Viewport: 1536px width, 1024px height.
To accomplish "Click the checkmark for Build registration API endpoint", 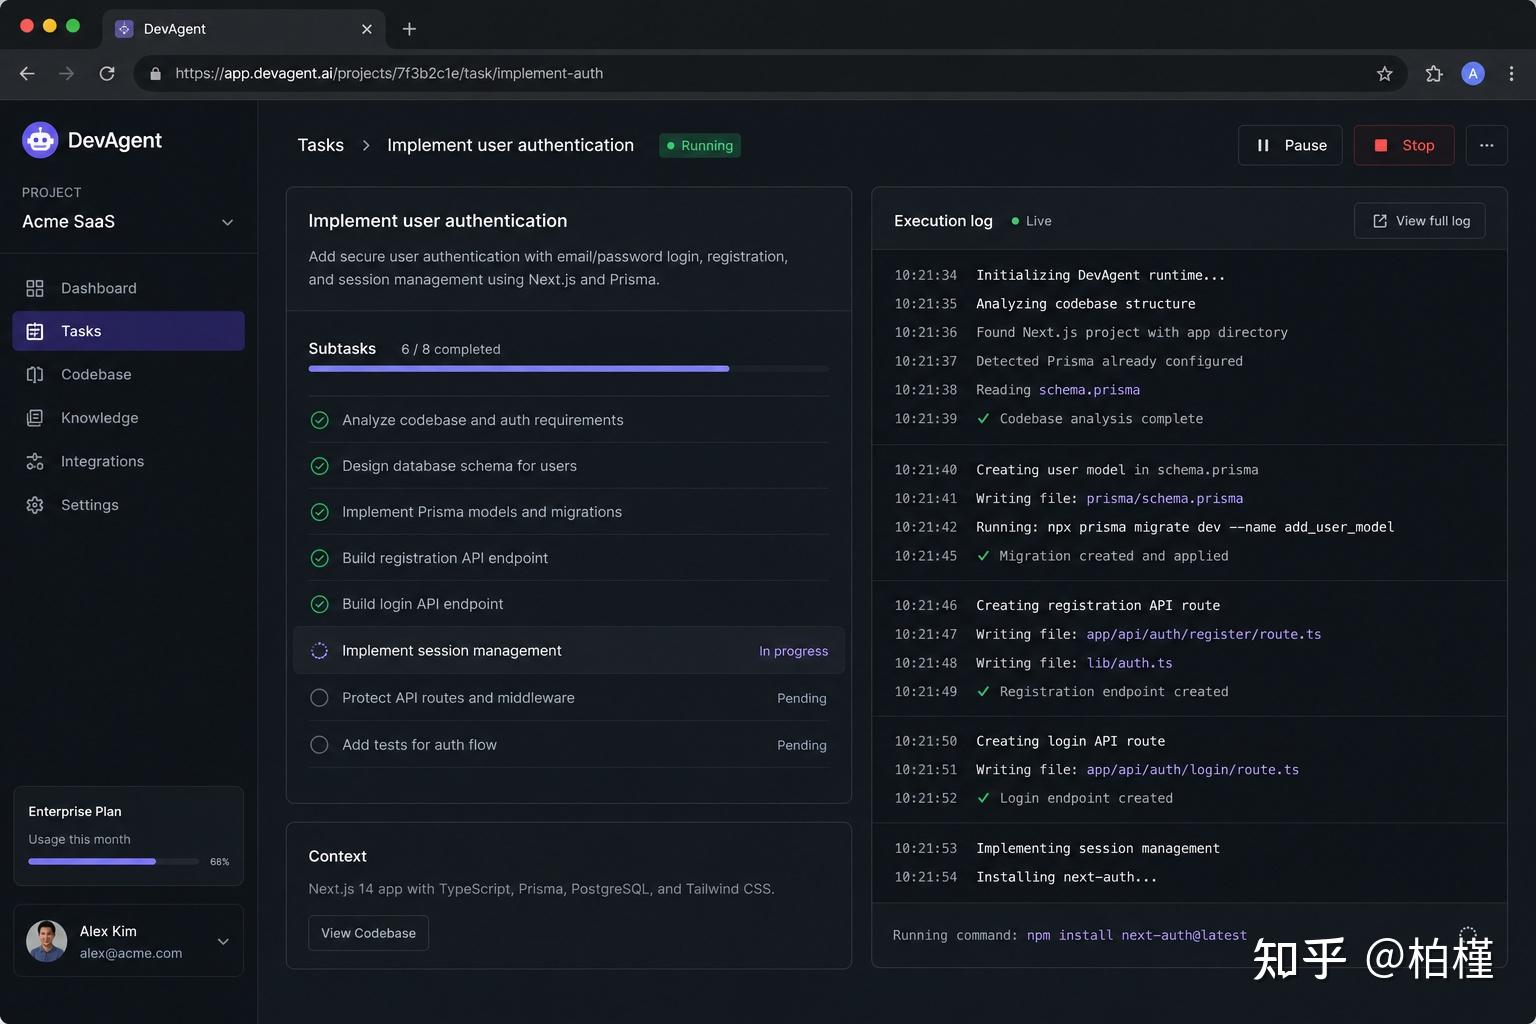I will [x=319, y=558].
